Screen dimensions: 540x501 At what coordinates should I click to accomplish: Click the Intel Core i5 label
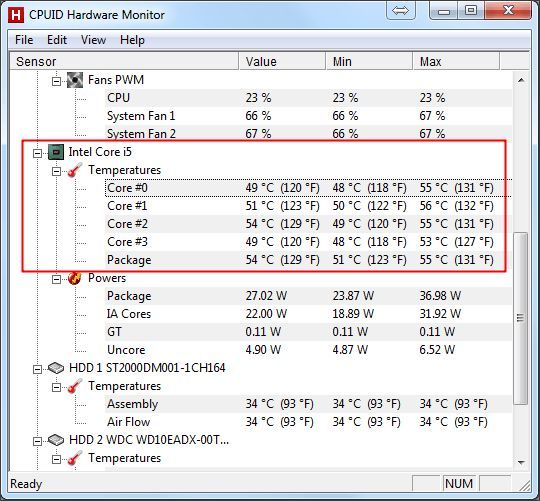[100, 152]
